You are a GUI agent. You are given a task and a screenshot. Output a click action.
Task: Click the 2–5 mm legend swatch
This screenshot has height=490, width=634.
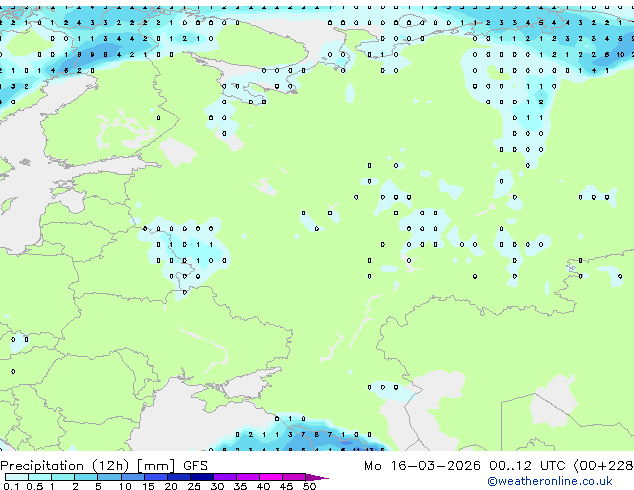(x=86, y=477)
